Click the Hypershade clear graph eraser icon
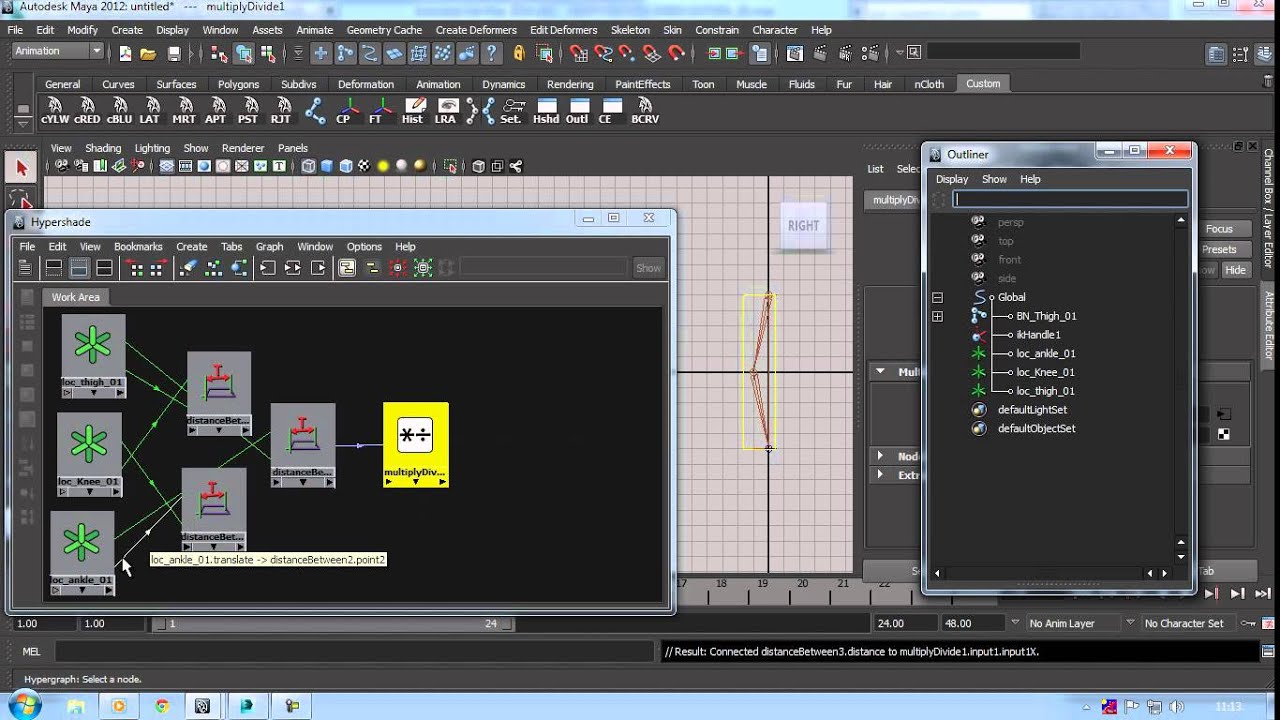This screenshot has height=720, width=1280. coord(188,268)
